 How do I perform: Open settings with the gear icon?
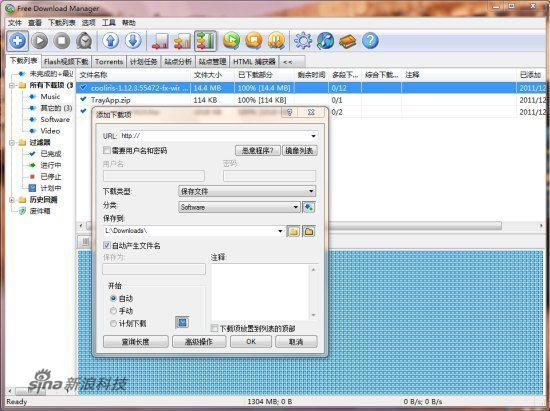[303, 41]
